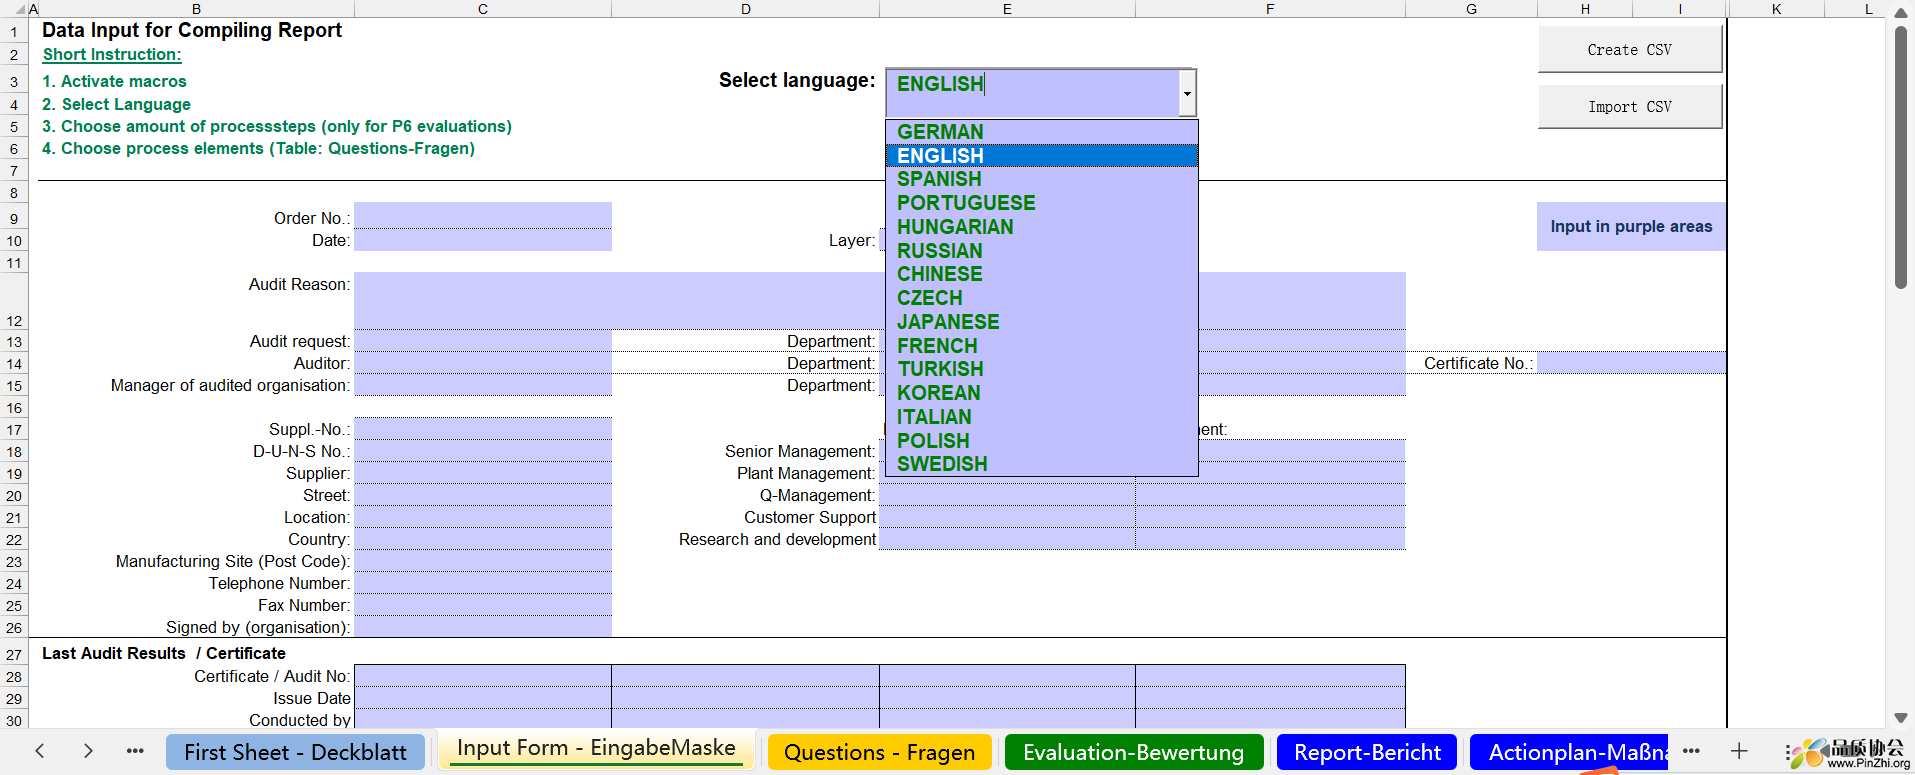1915x775 pixels.
Task: Click the Customer Support input cell
Action: point(1007,517)
